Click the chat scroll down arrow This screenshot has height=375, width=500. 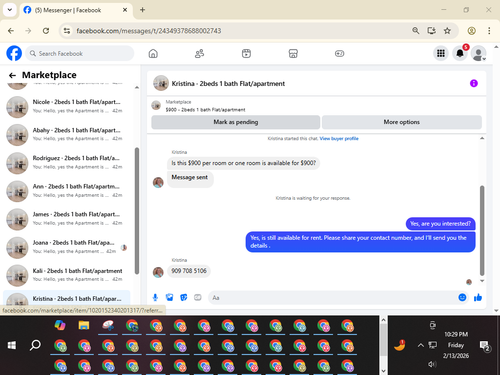[482, 281]
